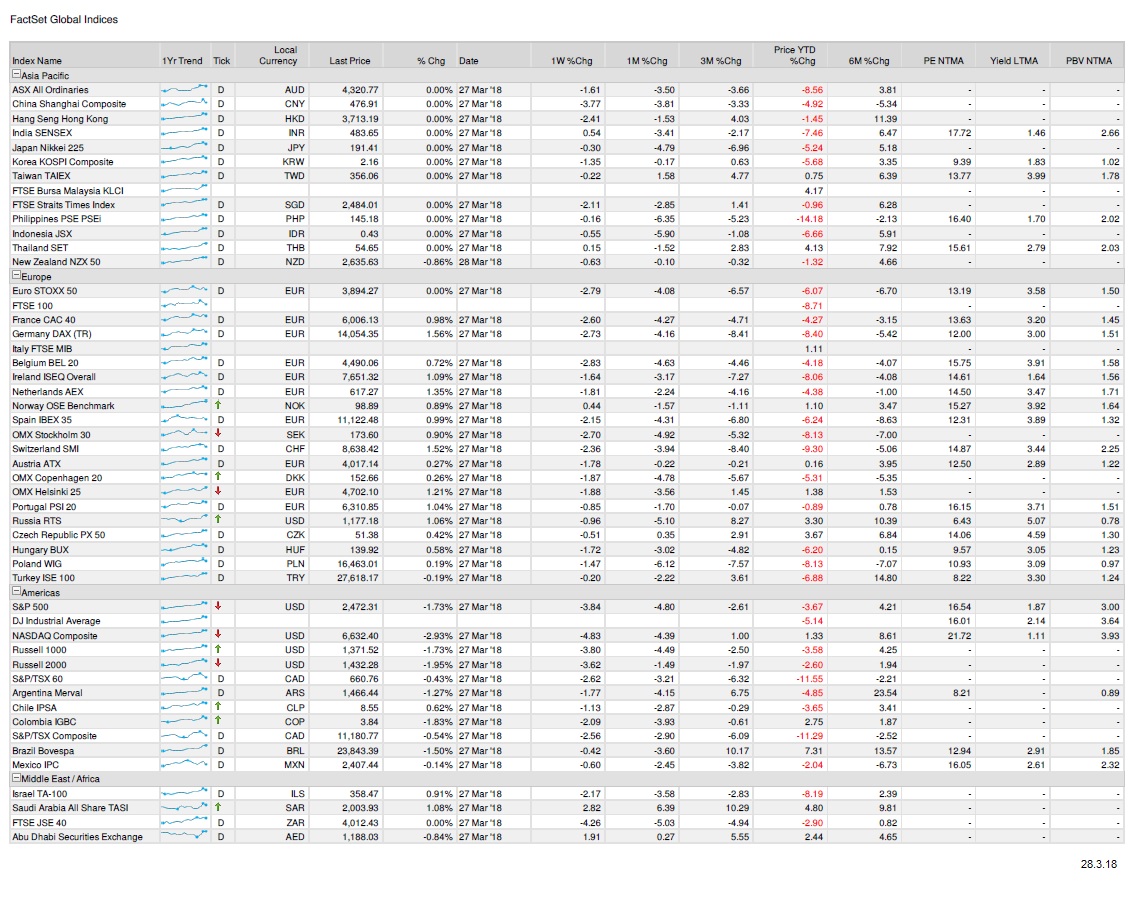This screenshot has height=914, width=1138.
Task: Click Philippines YTD value -14.18
Action: pos(810,219)
